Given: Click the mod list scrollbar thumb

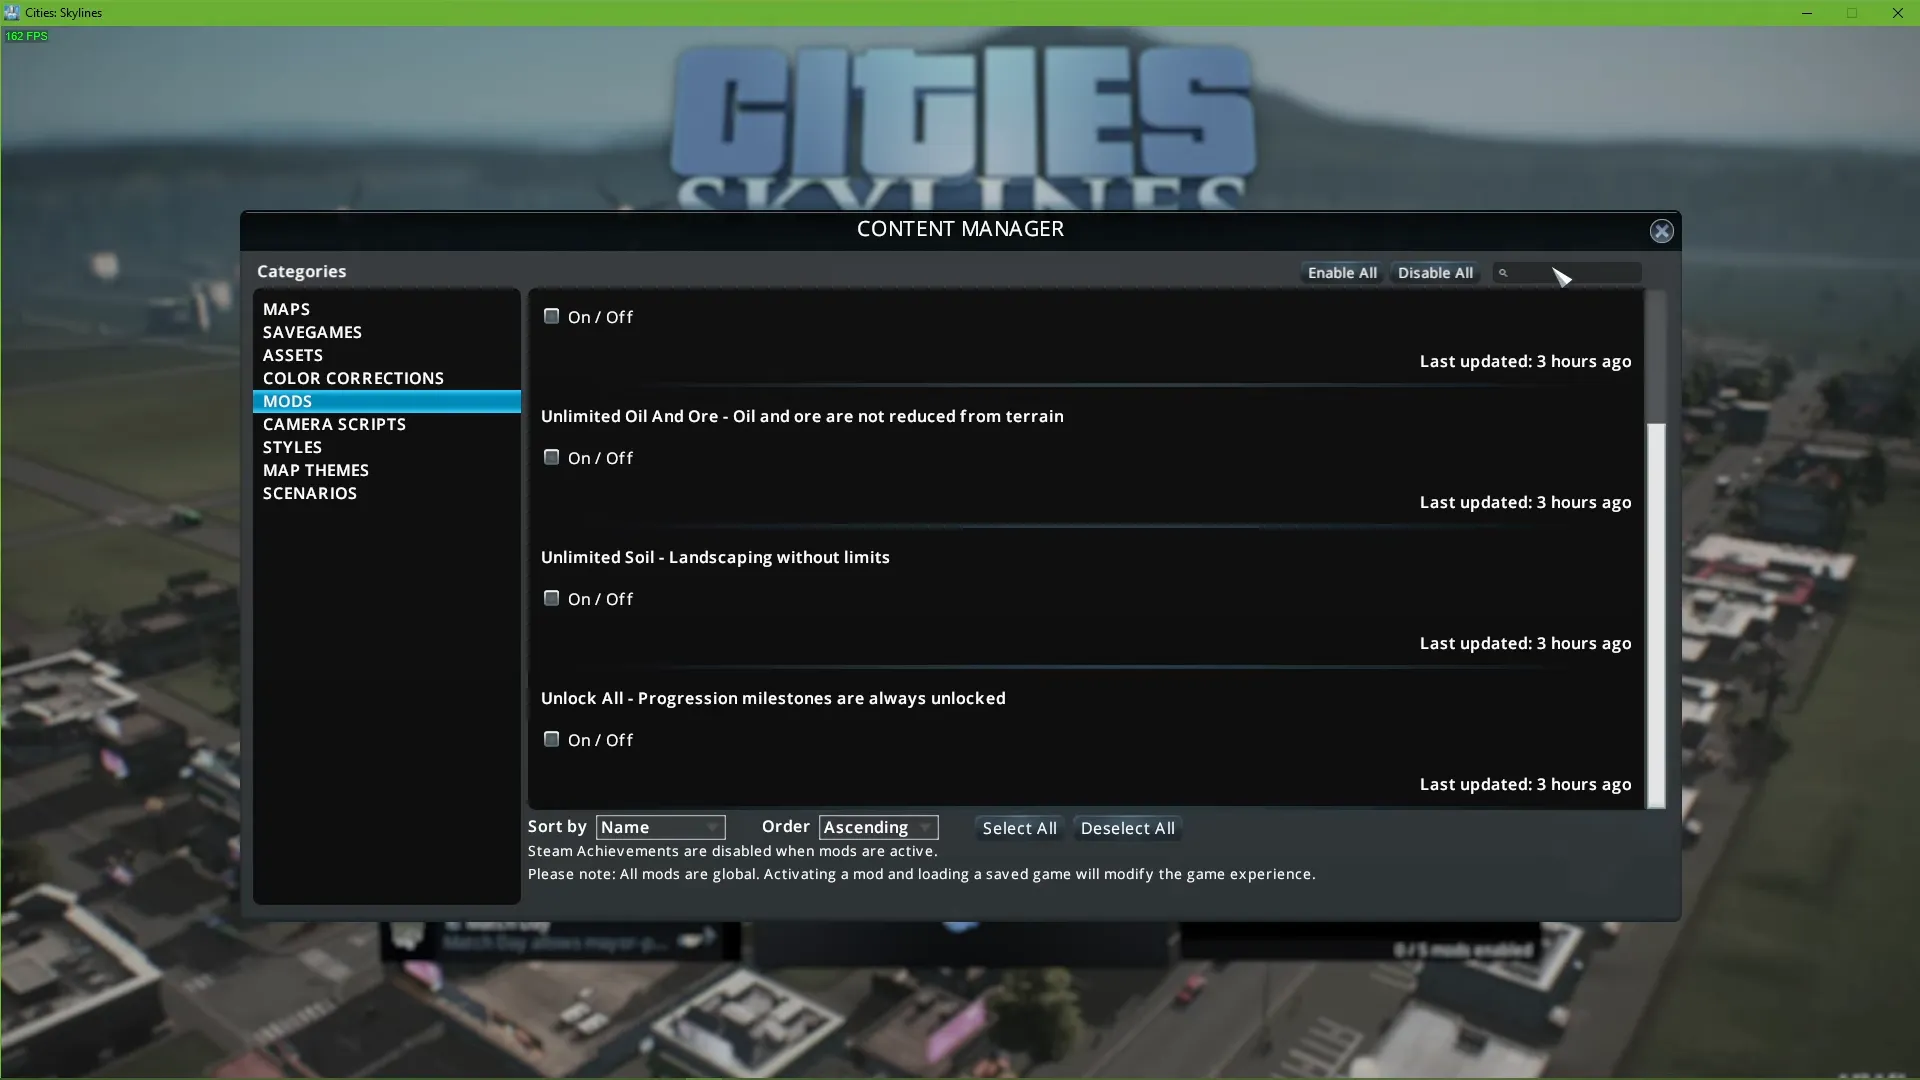Looking at the screenshot, I should (1656, 615).
